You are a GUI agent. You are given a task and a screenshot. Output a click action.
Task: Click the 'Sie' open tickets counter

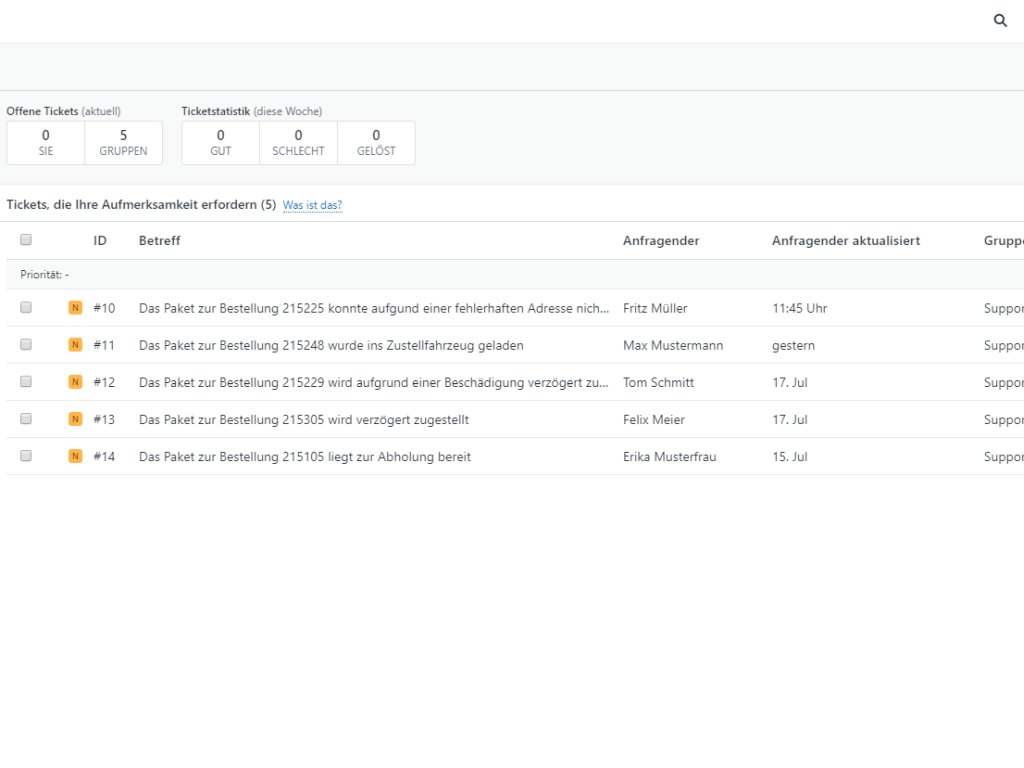click(x=46, y=143)
